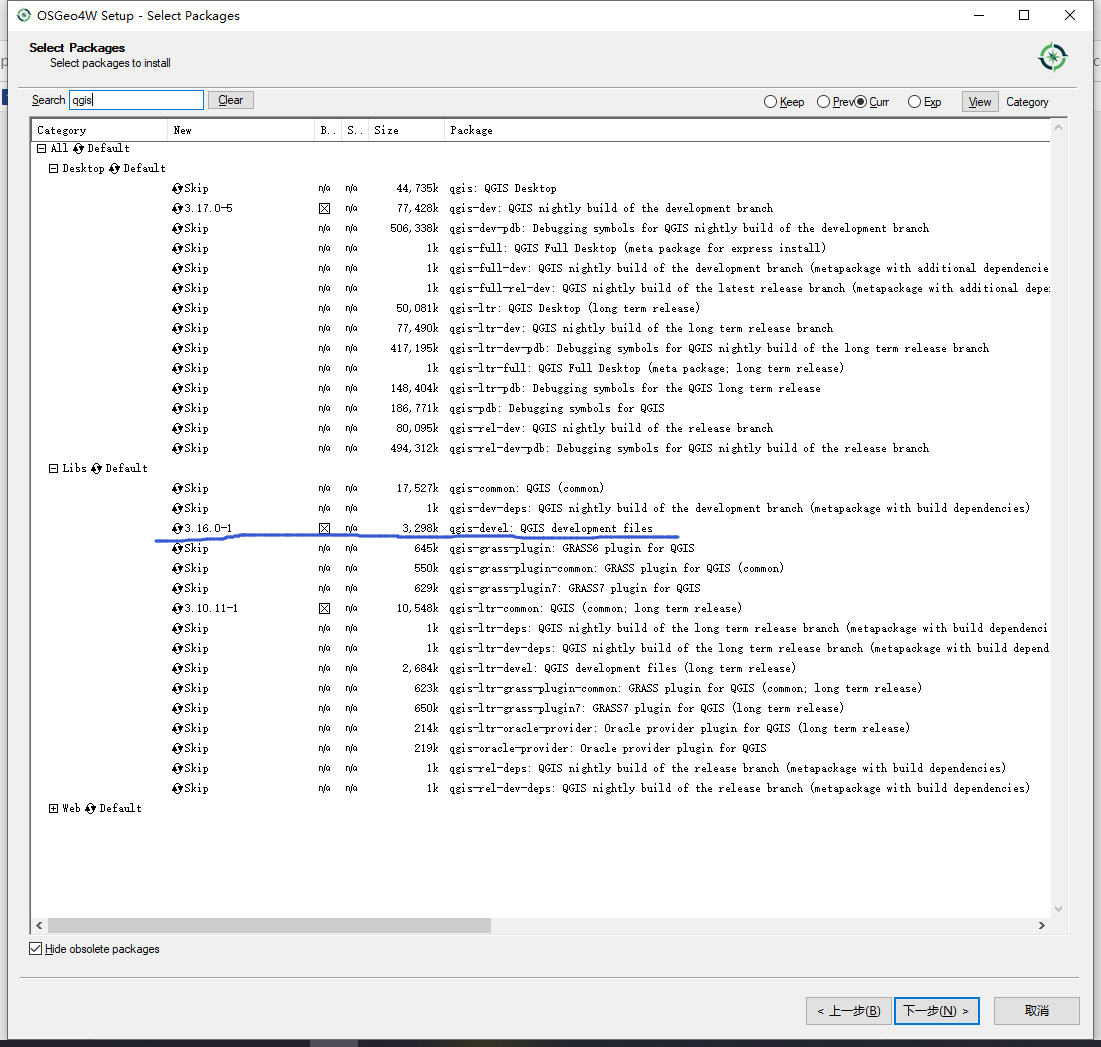Switch to Category view mode

[1027, 101]
